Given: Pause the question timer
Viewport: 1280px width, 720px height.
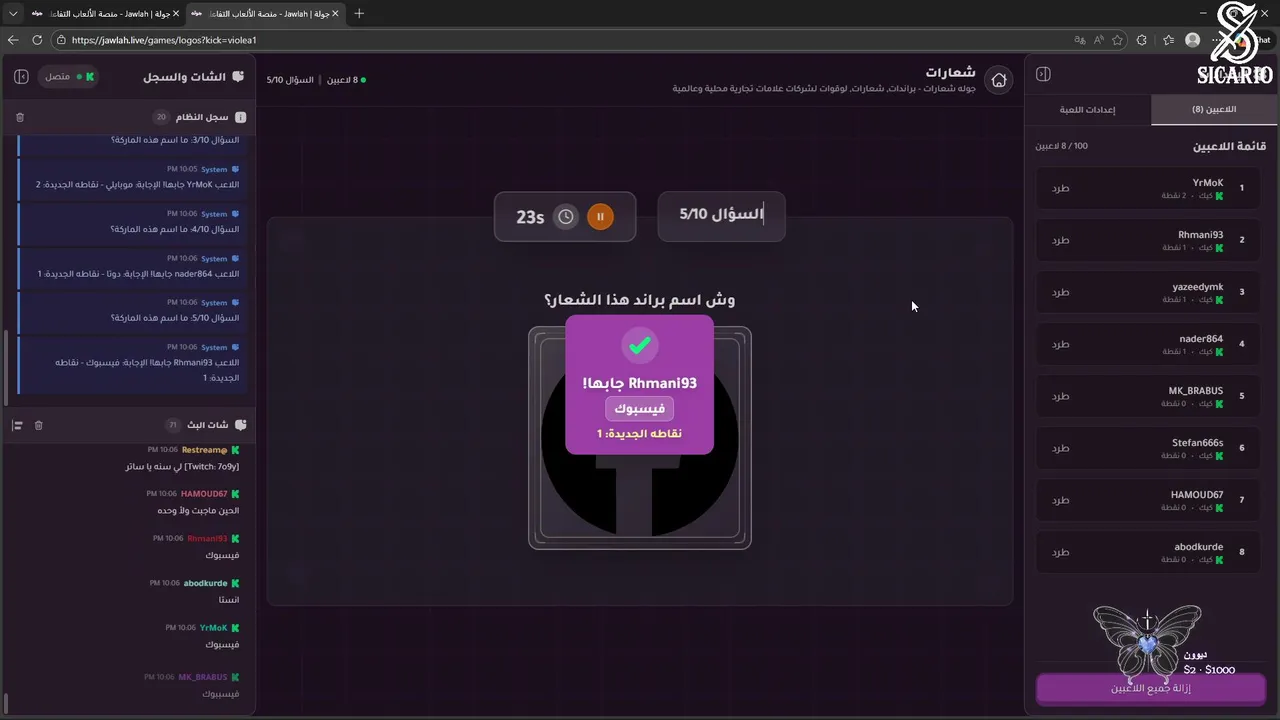Looking at the screenshot, I should coord(600,216).
